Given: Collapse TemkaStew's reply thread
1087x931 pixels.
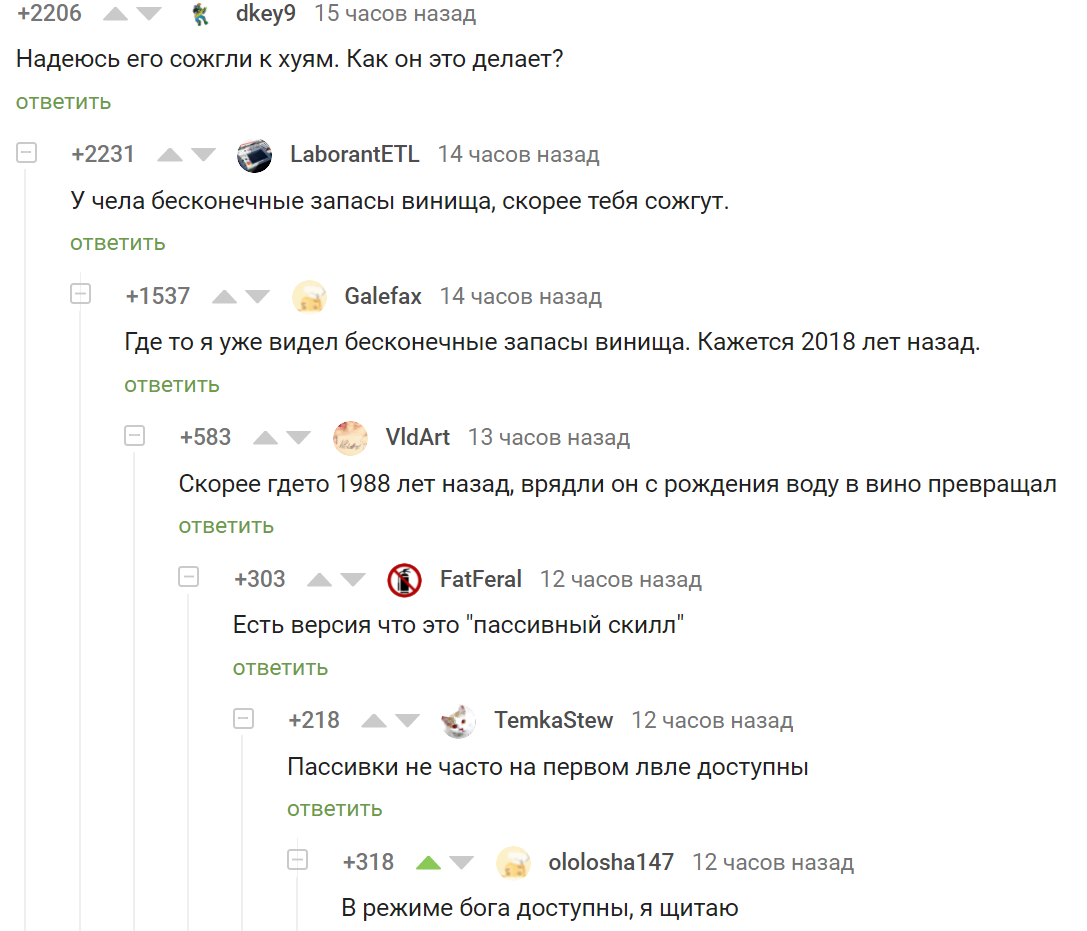Looking at the screenshot, I should point(243,718).
